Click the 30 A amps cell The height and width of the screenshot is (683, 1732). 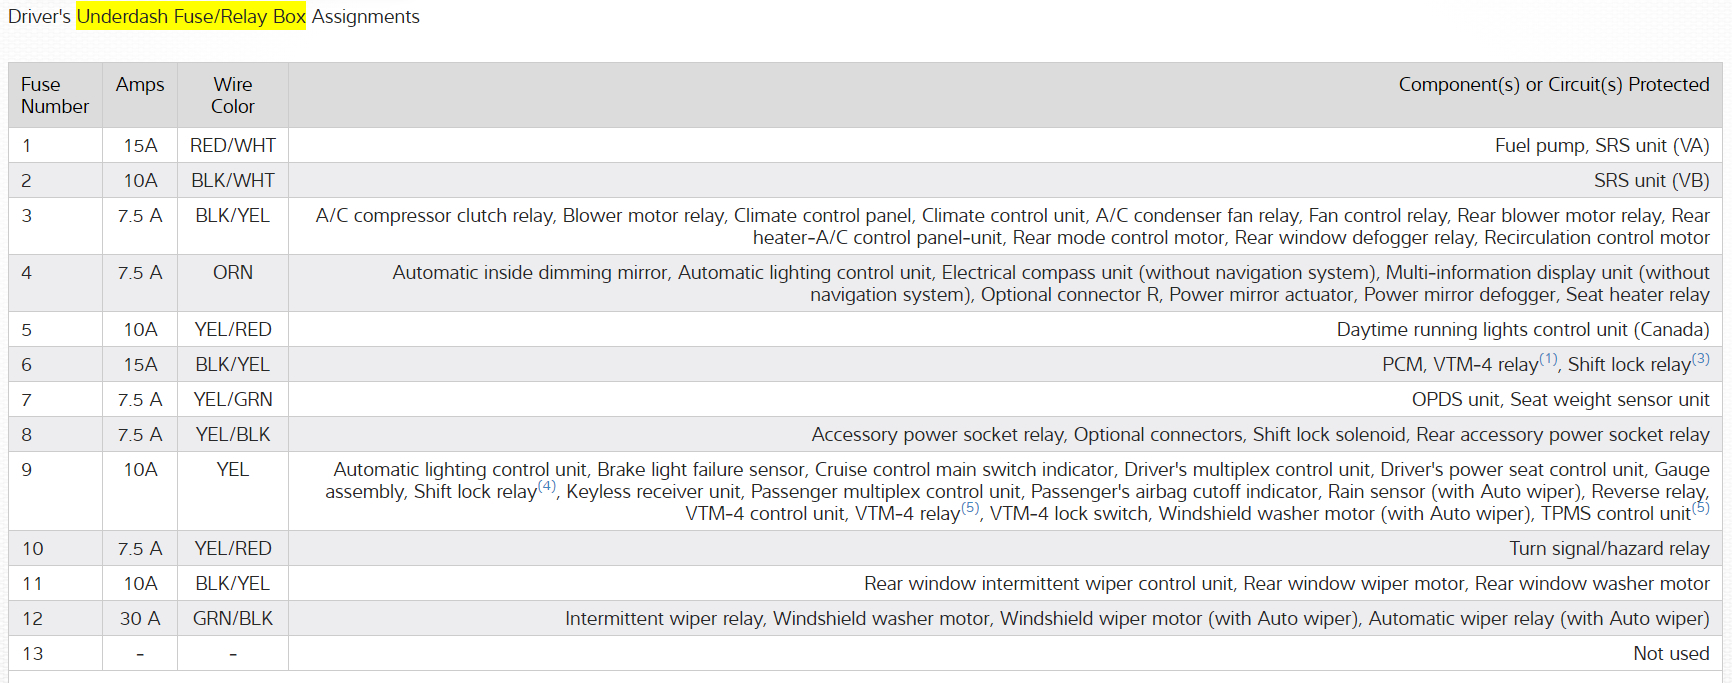click(140, 618)
